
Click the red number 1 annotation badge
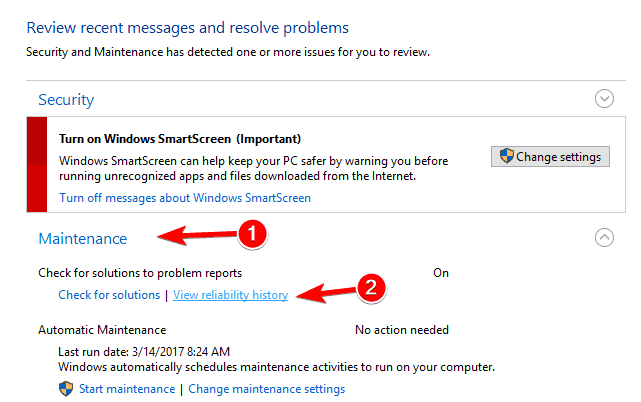(252, 234)
